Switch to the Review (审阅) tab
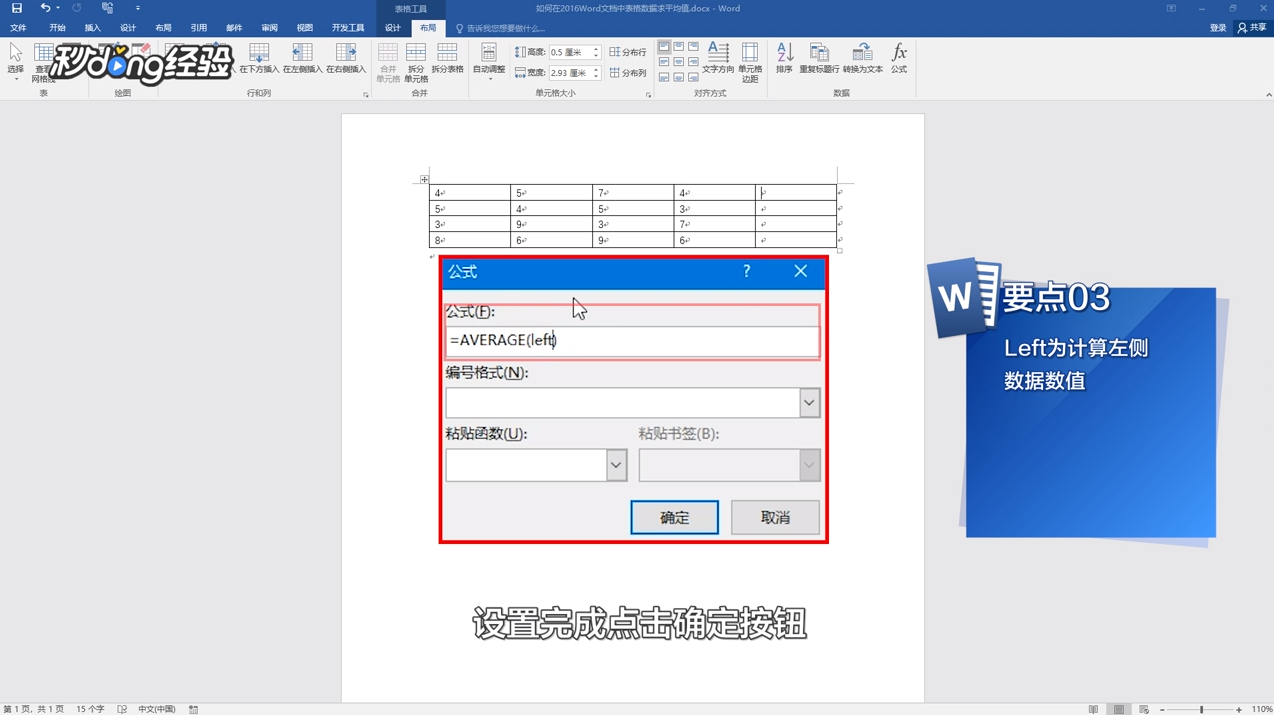The image size is (1274, 715). pyautogui.click(x=269, y=28)
